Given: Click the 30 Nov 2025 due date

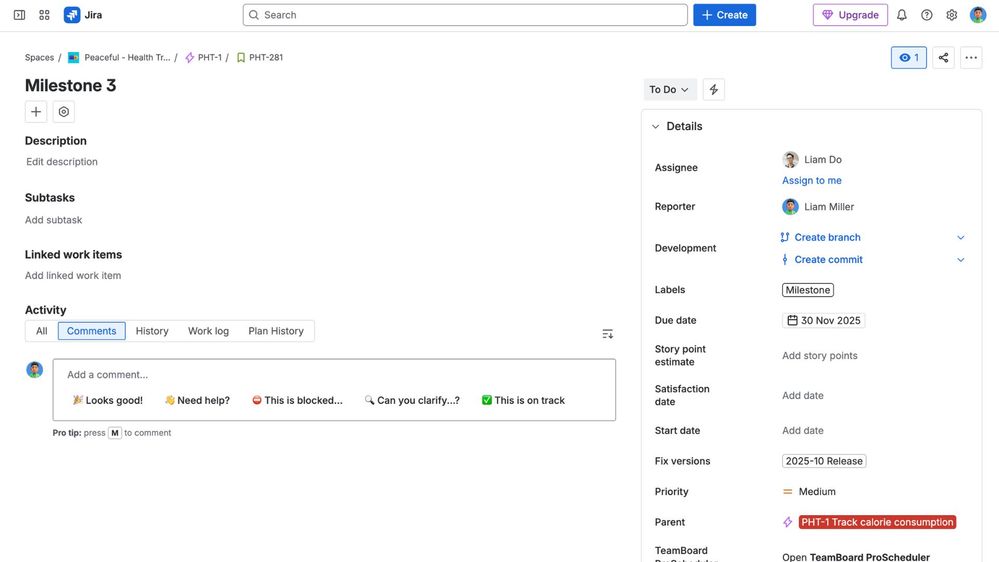Looking at the screenshot, I should tap(823, 320).
